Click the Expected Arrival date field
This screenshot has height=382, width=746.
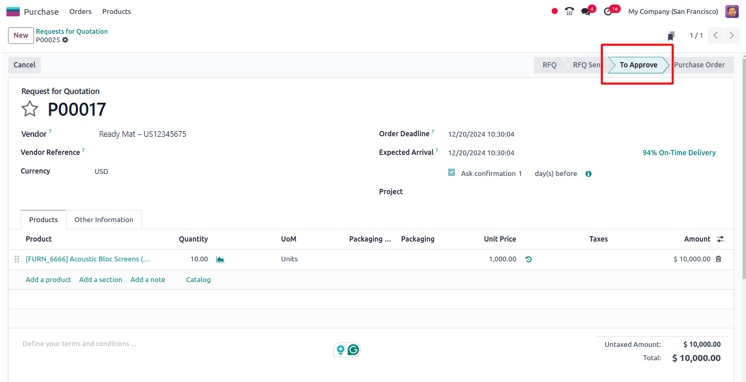pos(481,153)
